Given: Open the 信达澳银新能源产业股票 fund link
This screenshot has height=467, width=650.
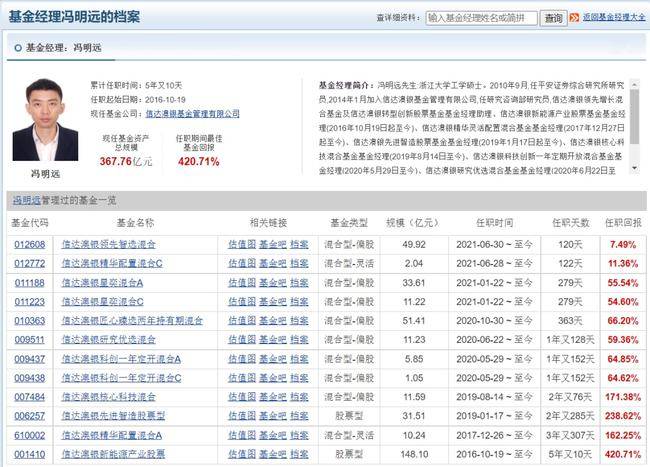Looking at the screenshot, I should [x=113, y=455].
